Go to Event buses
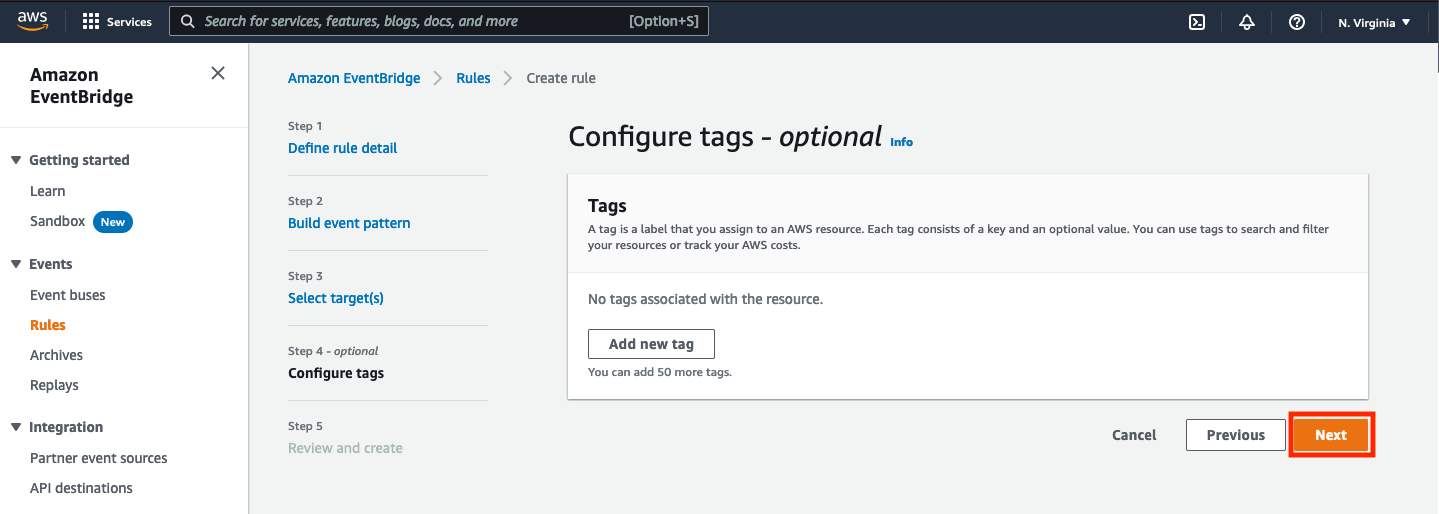Image resolution: width=1439 pixels, height=514 pixels. [x=67, y=295]
